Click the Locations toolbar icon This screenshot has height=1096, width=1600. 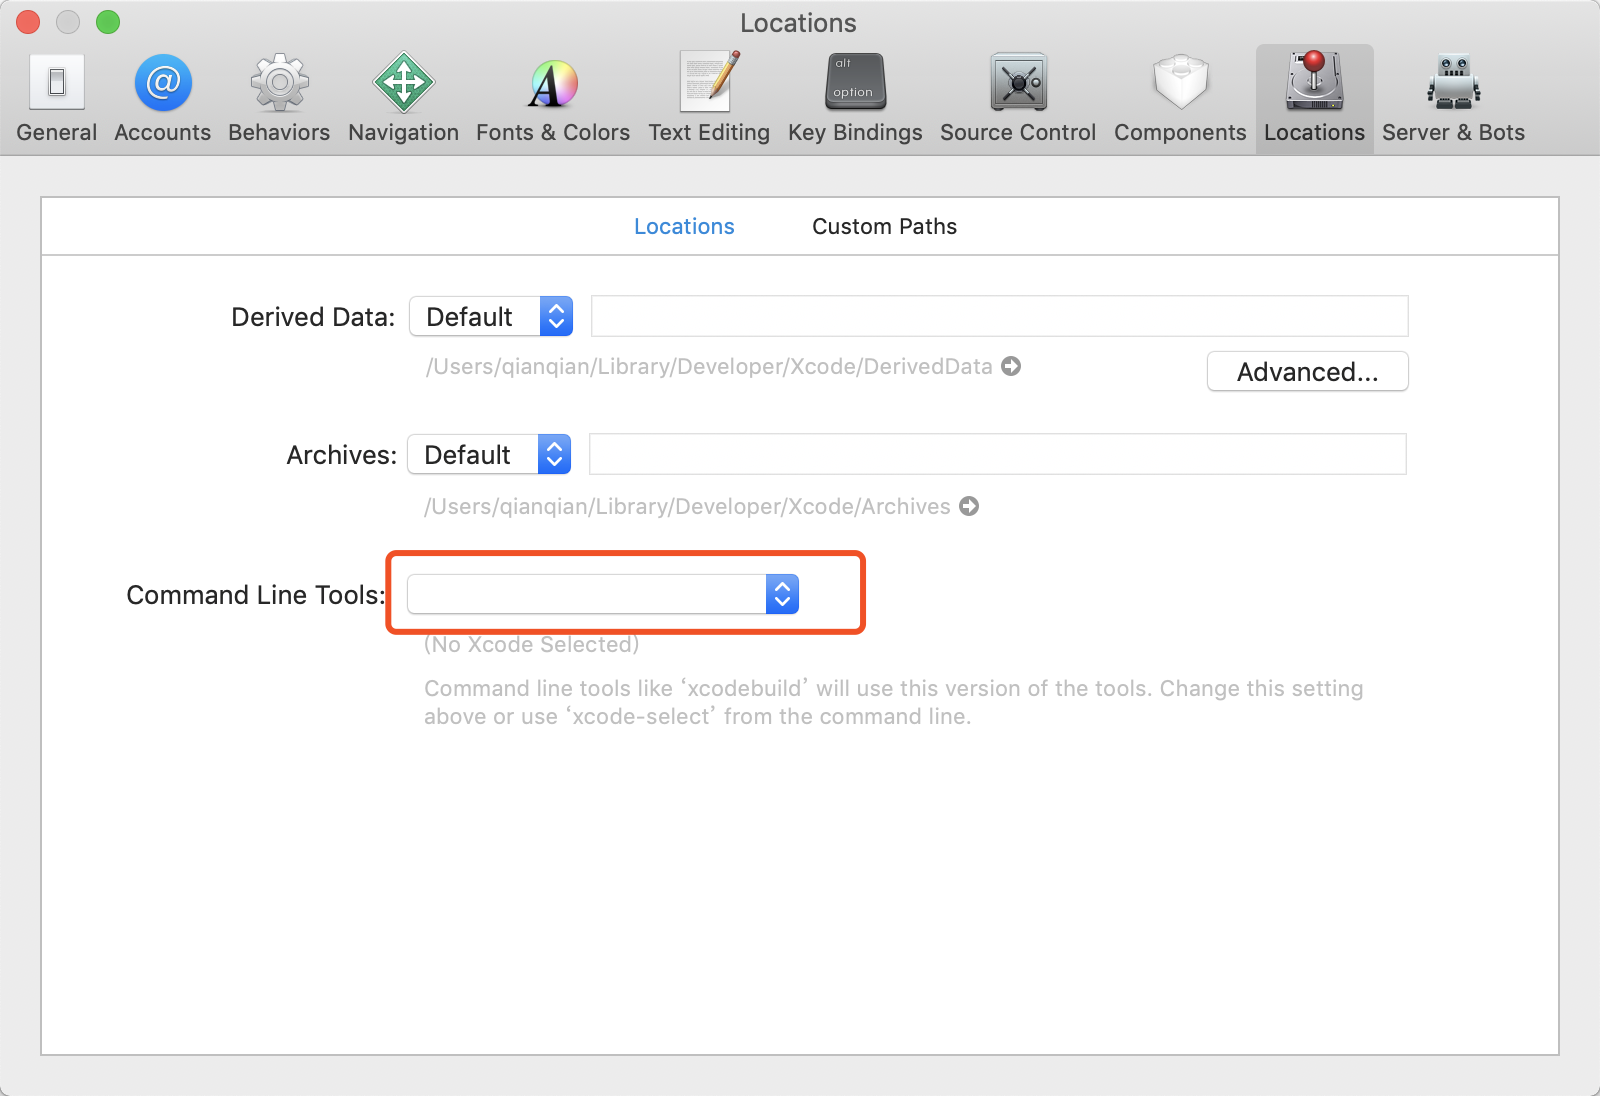[x=1314, y=98]
